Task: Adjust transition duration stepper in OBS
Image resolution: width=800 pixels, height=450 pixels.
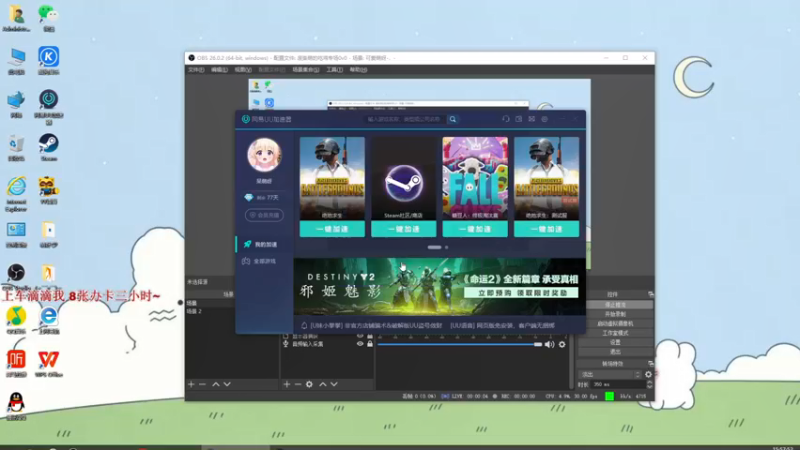Action: click(649, 384)
